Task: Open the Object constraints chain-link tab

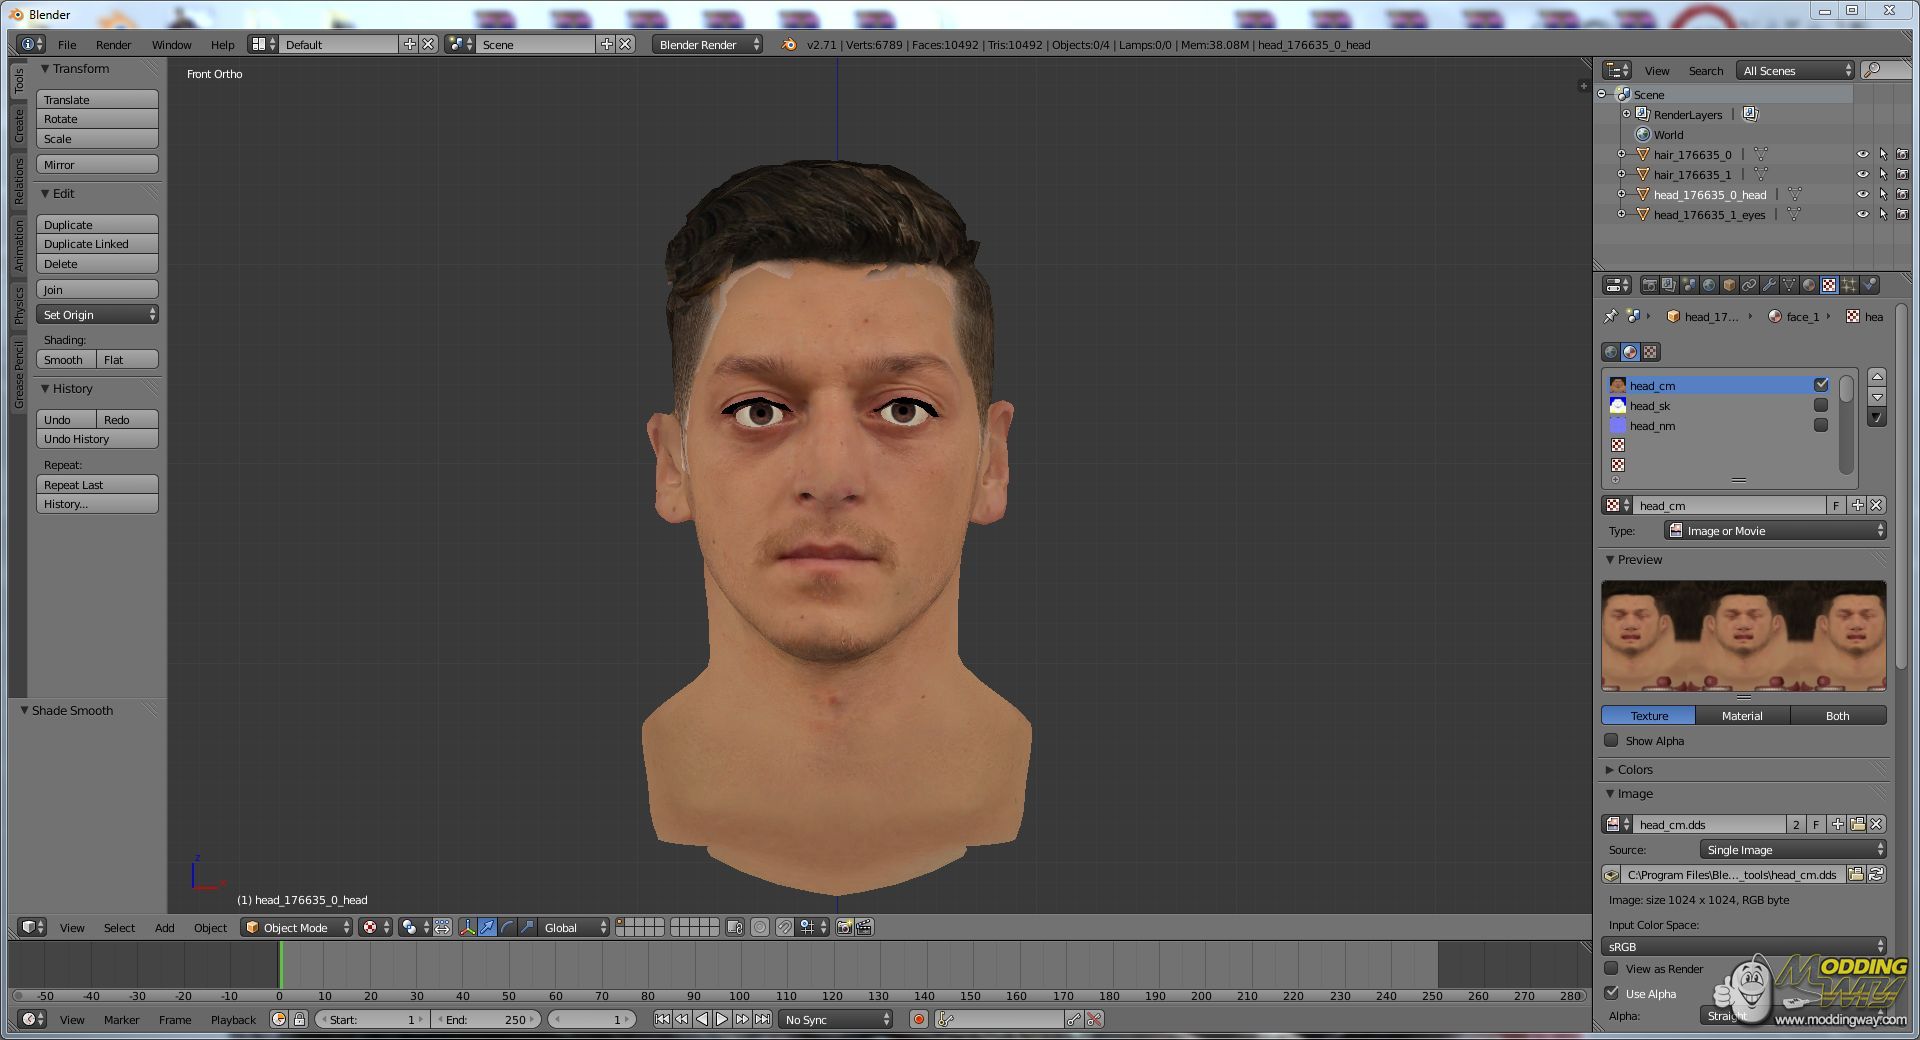Action: (1749, 285)
